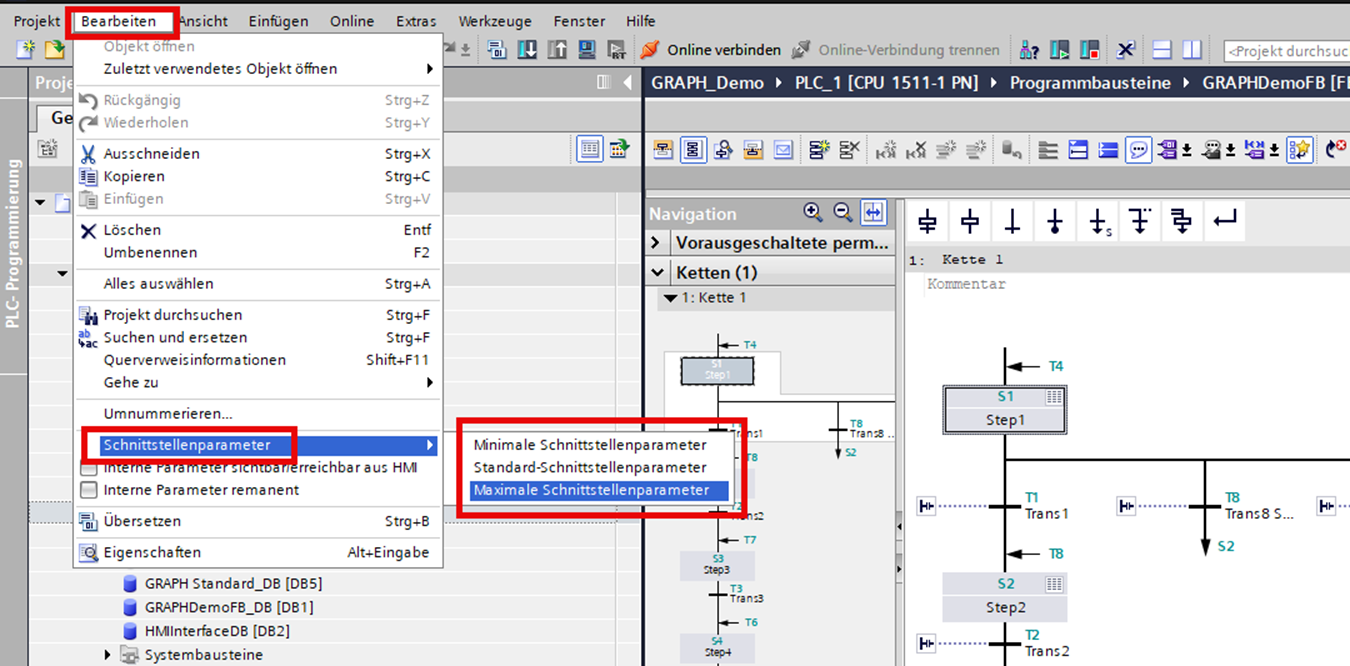Image resolution: width=1350 pixels, height=666 pixels.
Task: Click the jump-to-step arrow icon in GRAPH toolbar
Action: pos(1097,222)
